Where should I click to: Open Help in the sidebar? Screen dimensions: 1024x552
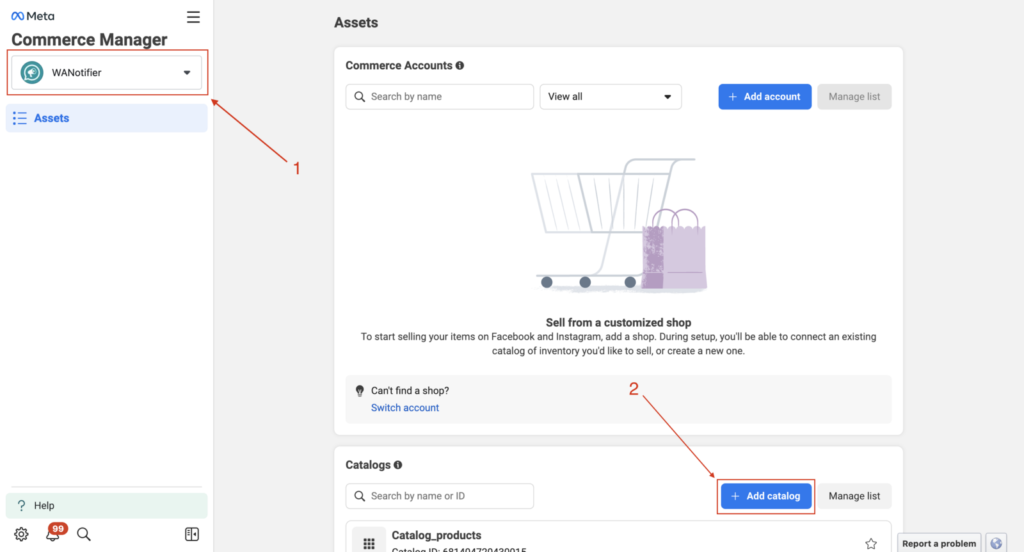click(x=106, y=506)
